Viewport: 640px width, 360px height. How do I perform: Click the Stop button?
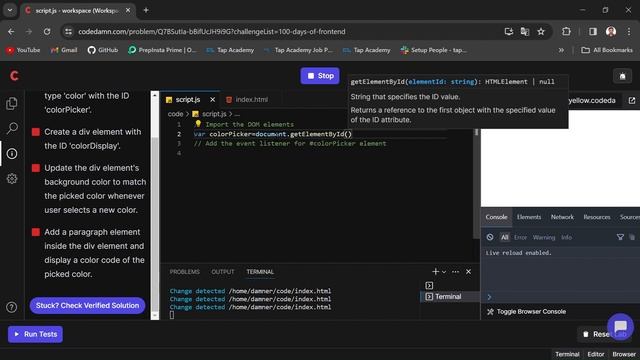point(320,76)
